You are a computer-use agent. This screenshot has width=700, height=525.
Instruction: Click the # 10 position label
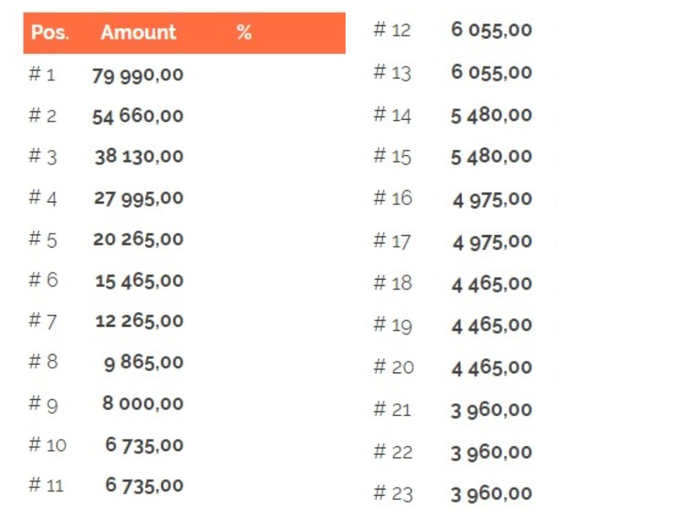tap(47, 445)
